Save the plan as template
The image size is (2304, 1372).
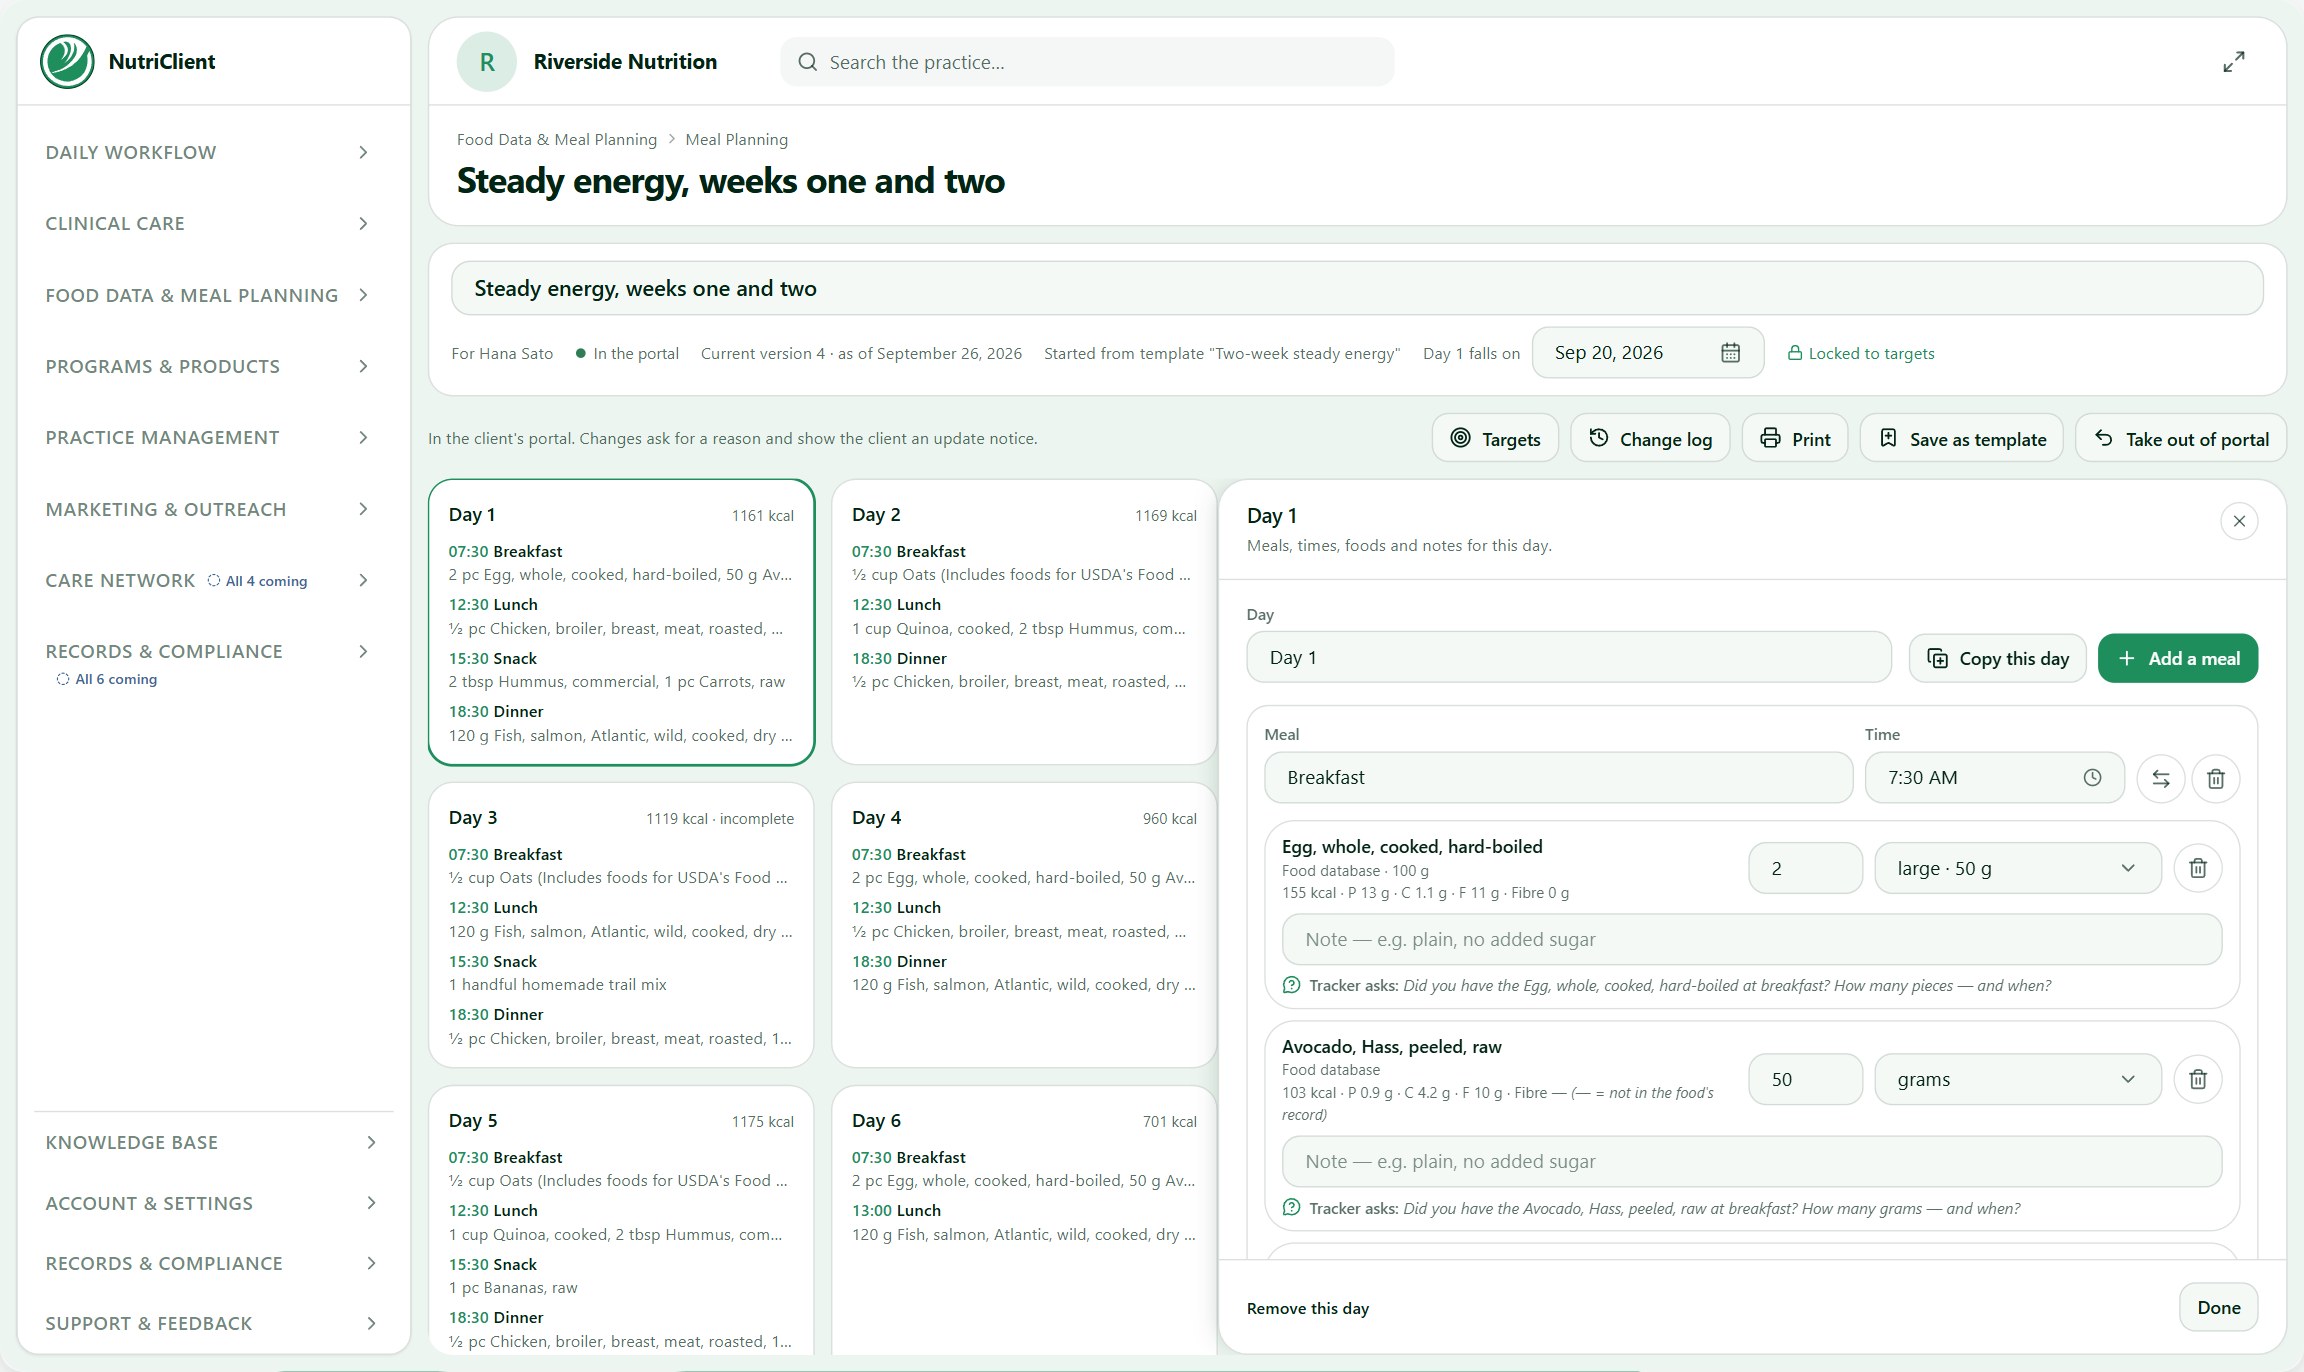(x=1961, y=439)
